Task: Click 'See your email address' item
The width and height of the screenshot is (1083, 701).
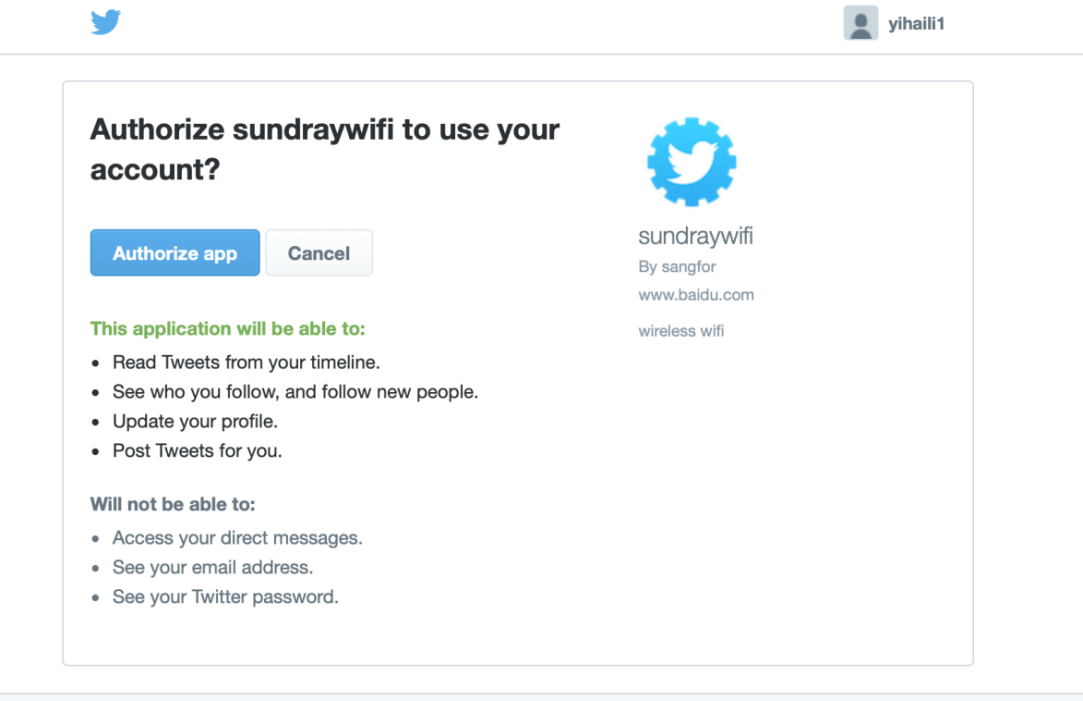Action: point(212,568)
